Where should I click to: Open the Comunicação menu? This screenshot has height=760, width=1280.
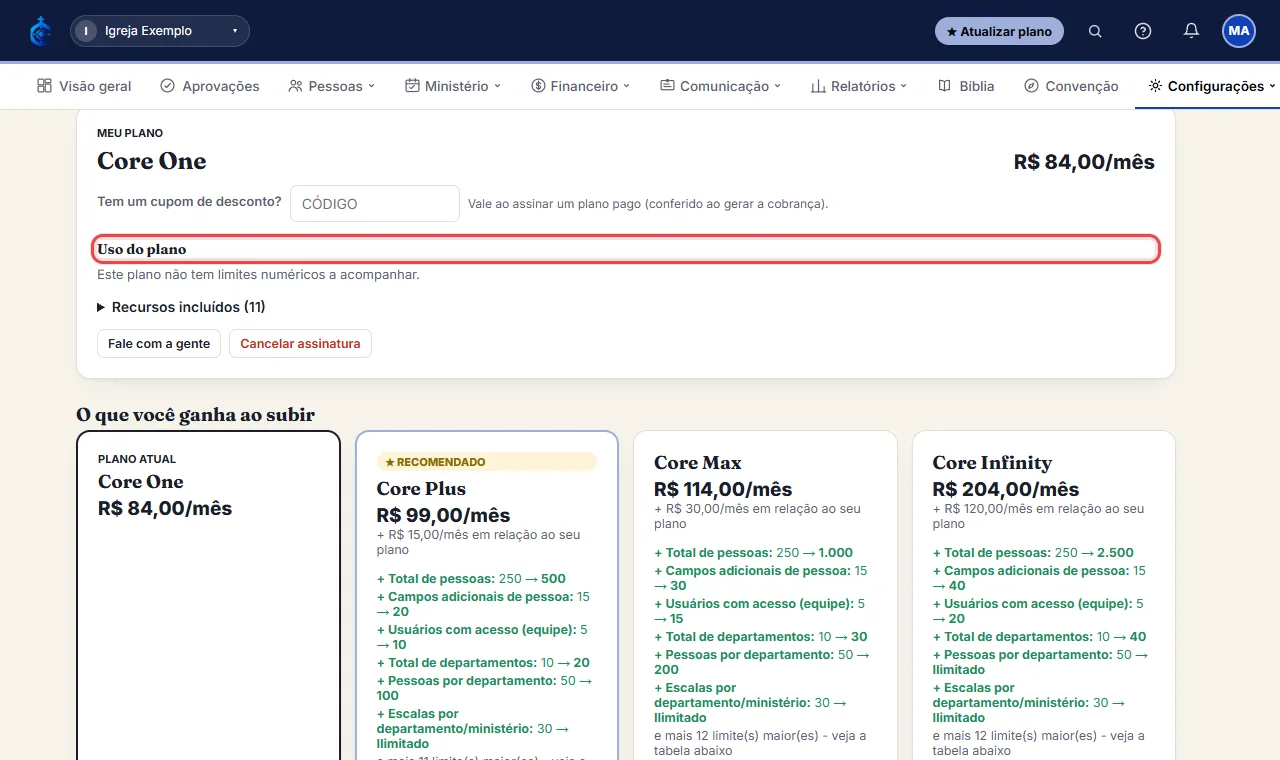[x=721, y=86]
